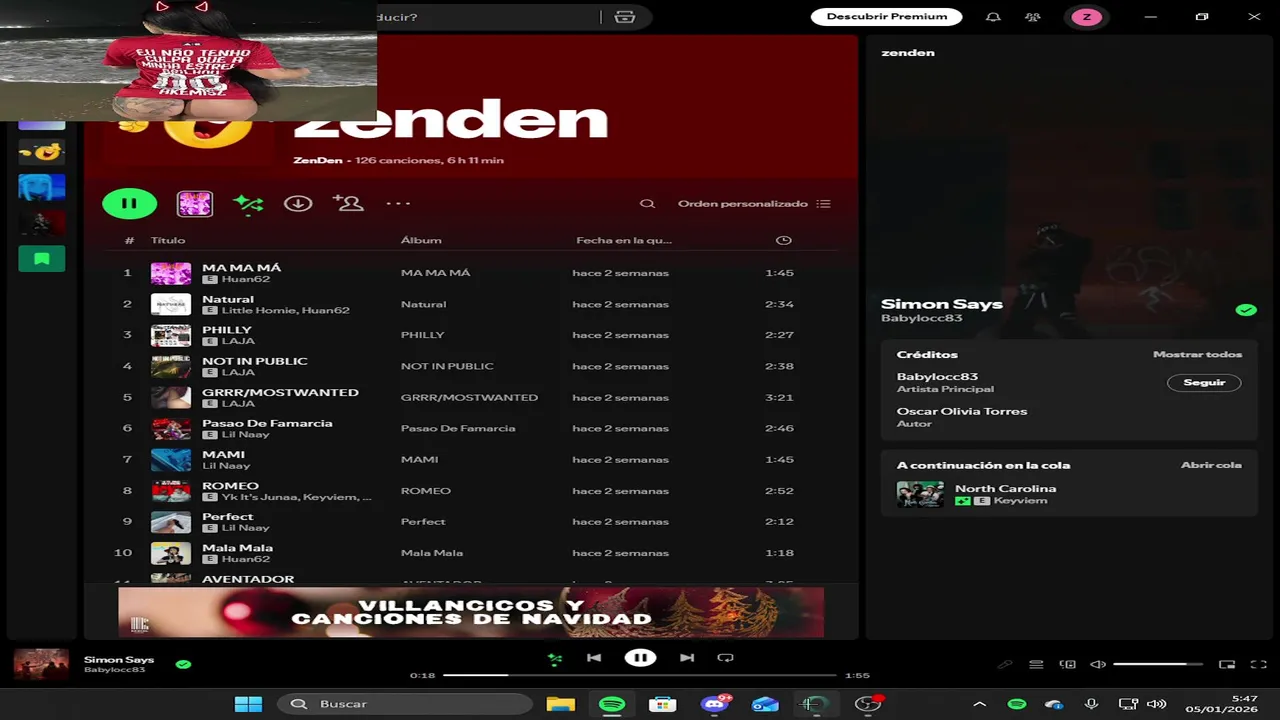Viewport: 1280px width, 720px height.
Task: Click Mostrar todos in Créditos
Action: (x=1197, y=354)
